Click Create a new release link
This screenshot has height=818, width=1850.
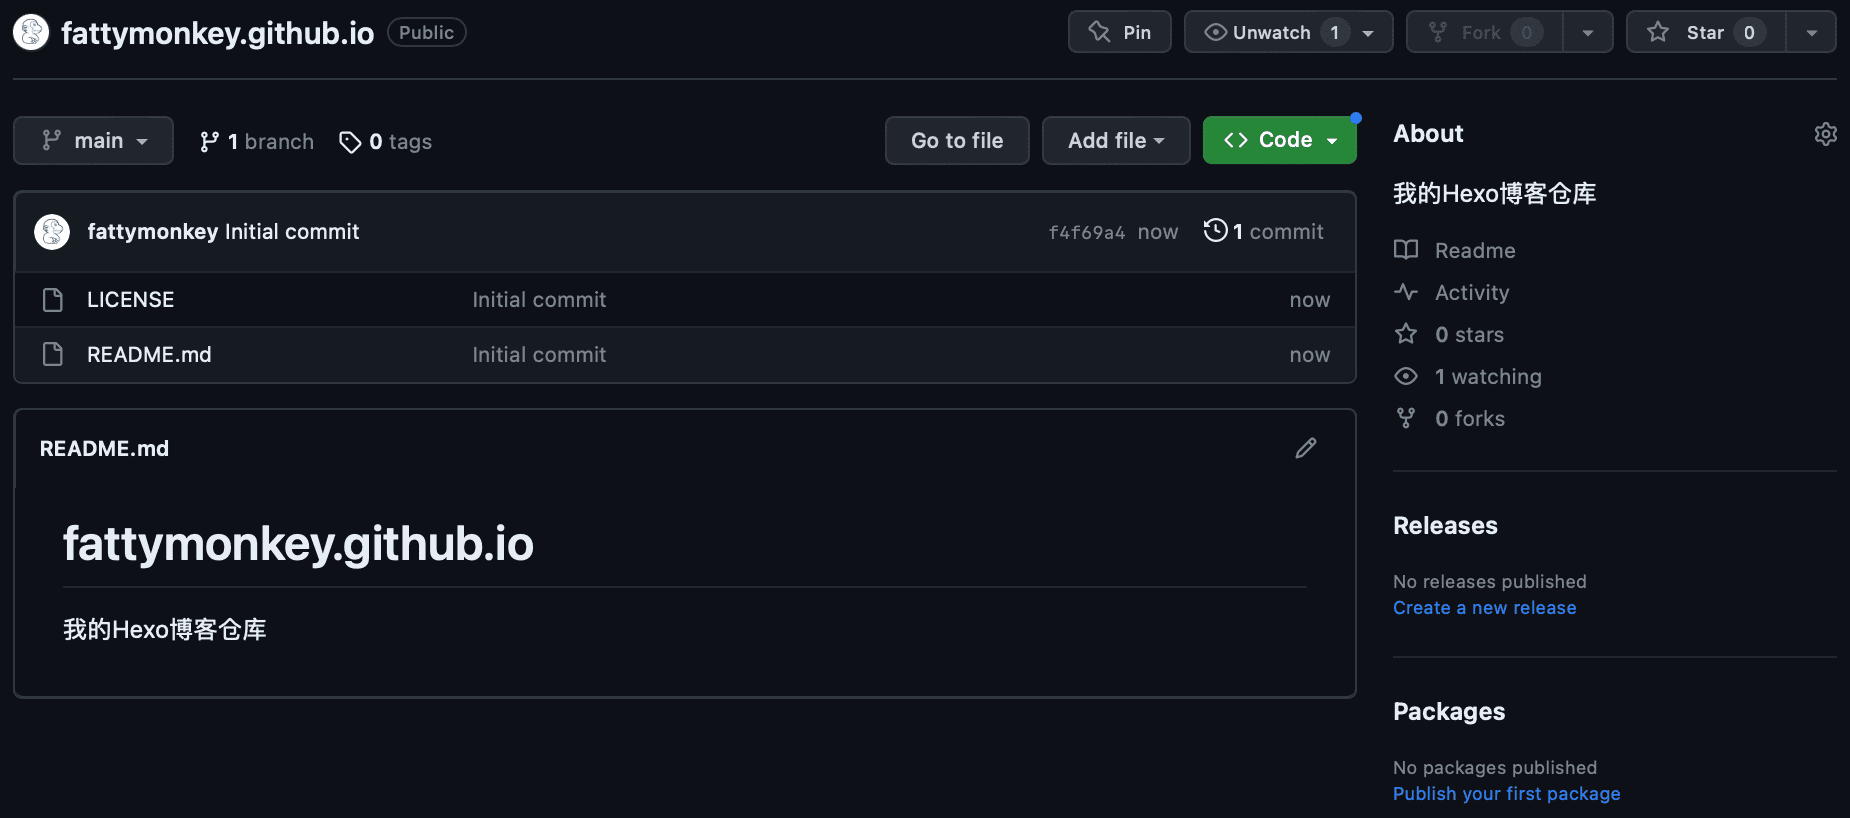tap(1485, 608)
